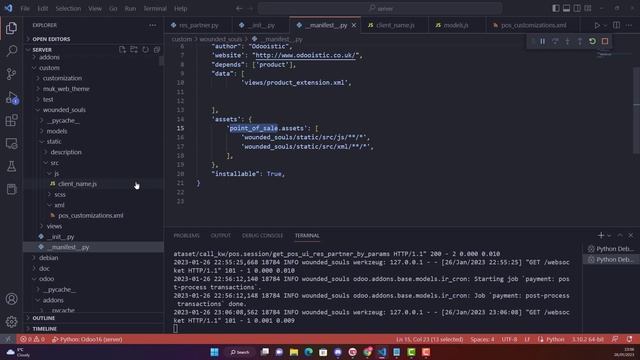Image resolution: width=640 pixels, height=360 pixels.
Task: Click UTF-8 encoding in status bar
Action: pos(509,339)
